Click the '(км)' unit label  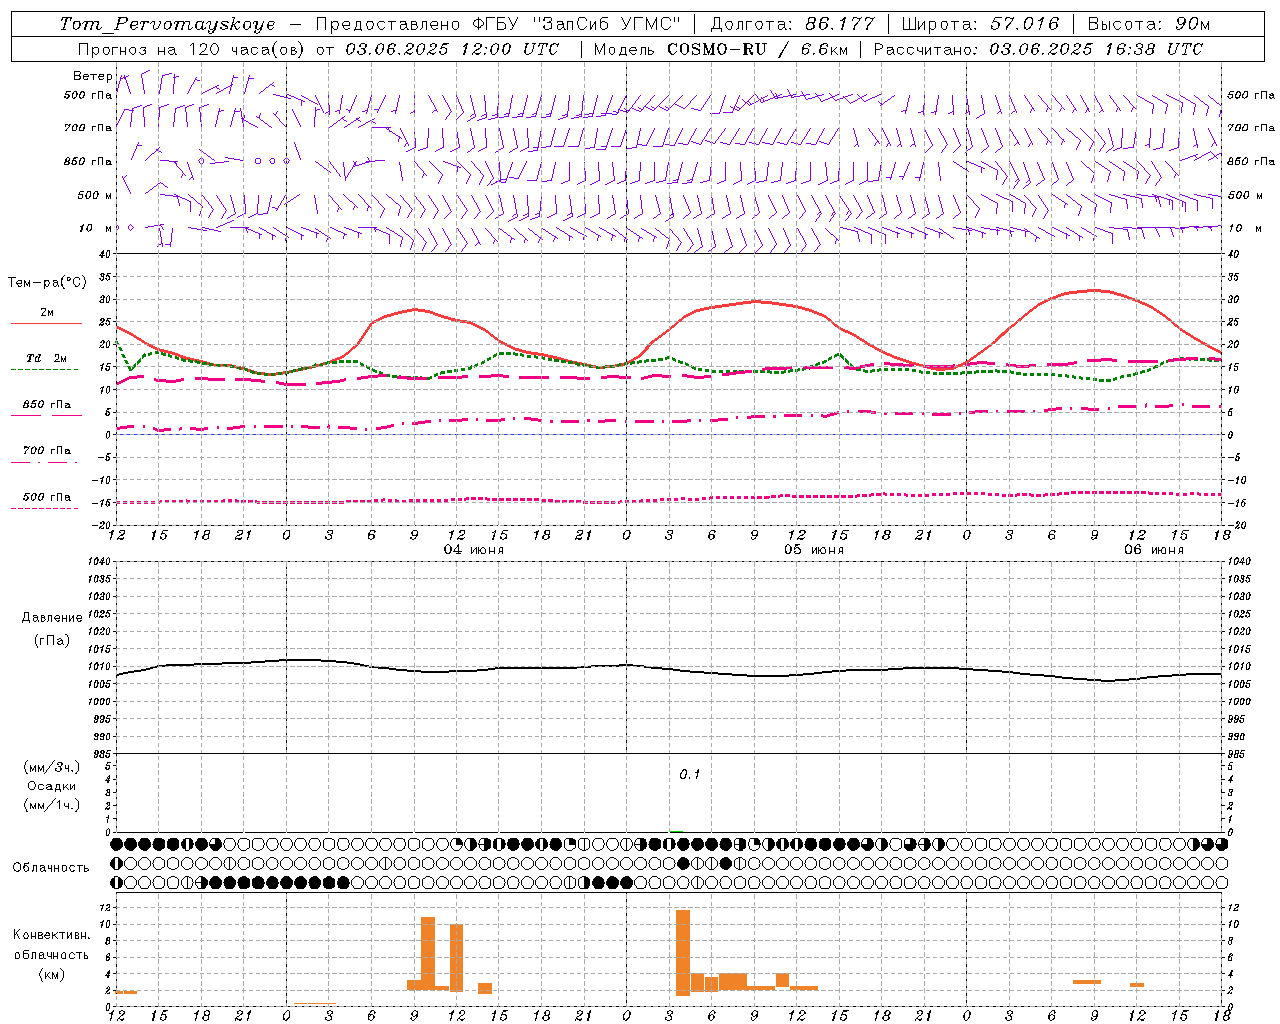click(51, 974)
